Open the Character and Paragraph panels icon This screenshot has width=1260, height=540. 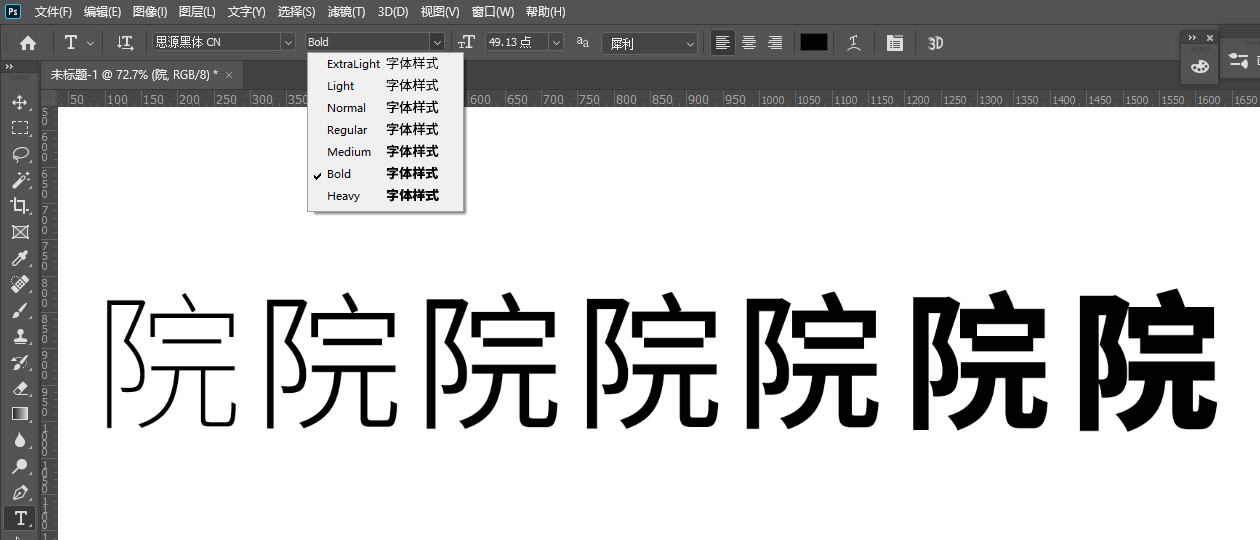[x=894, y=43]
